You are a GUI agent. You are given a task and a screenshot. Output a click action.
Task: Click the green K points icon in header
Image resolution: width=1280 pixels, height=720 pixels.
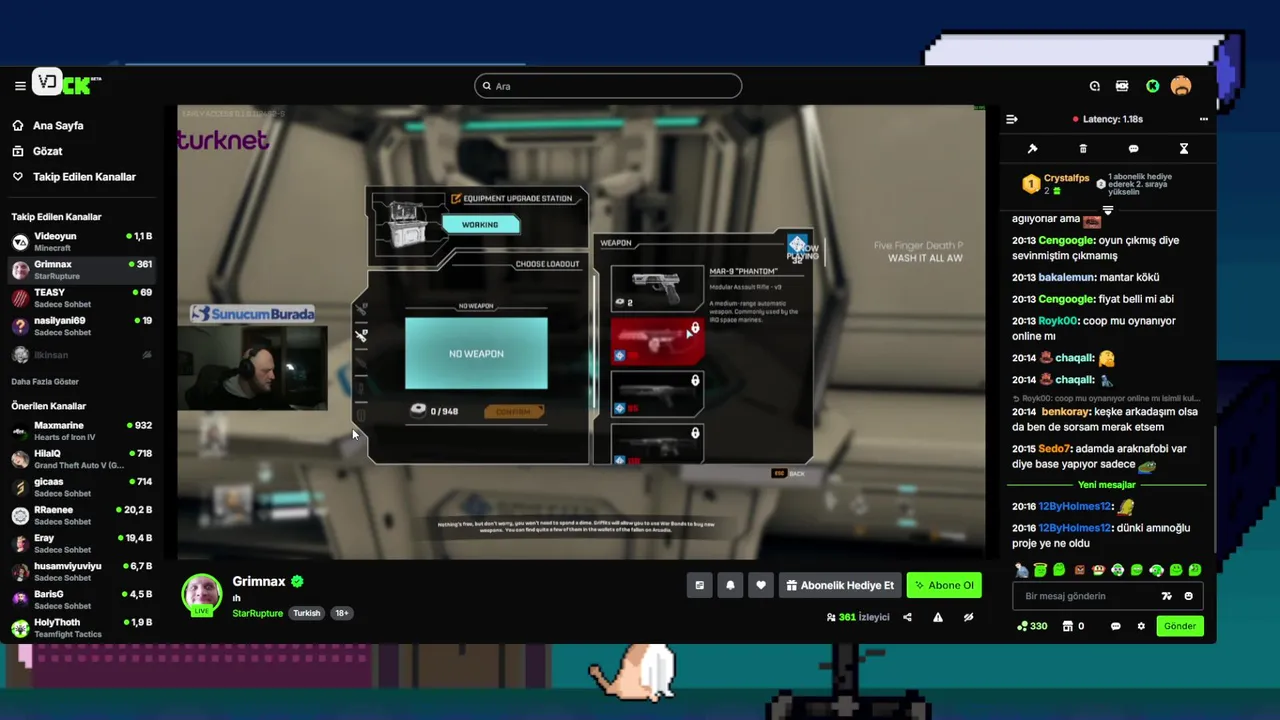1152,86
